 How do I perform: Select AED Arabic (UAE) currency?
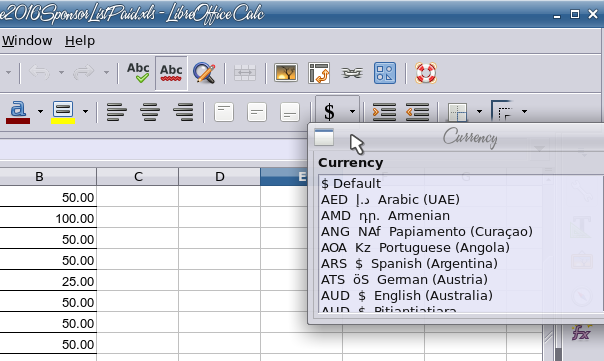coord(390,200)
